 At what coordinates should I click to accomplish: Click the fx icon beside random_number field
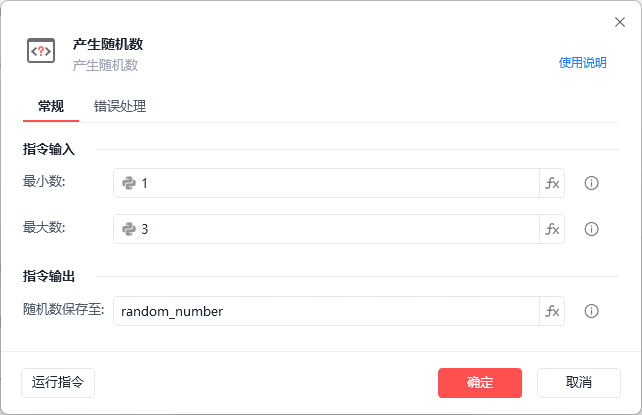tap(552, 311)
